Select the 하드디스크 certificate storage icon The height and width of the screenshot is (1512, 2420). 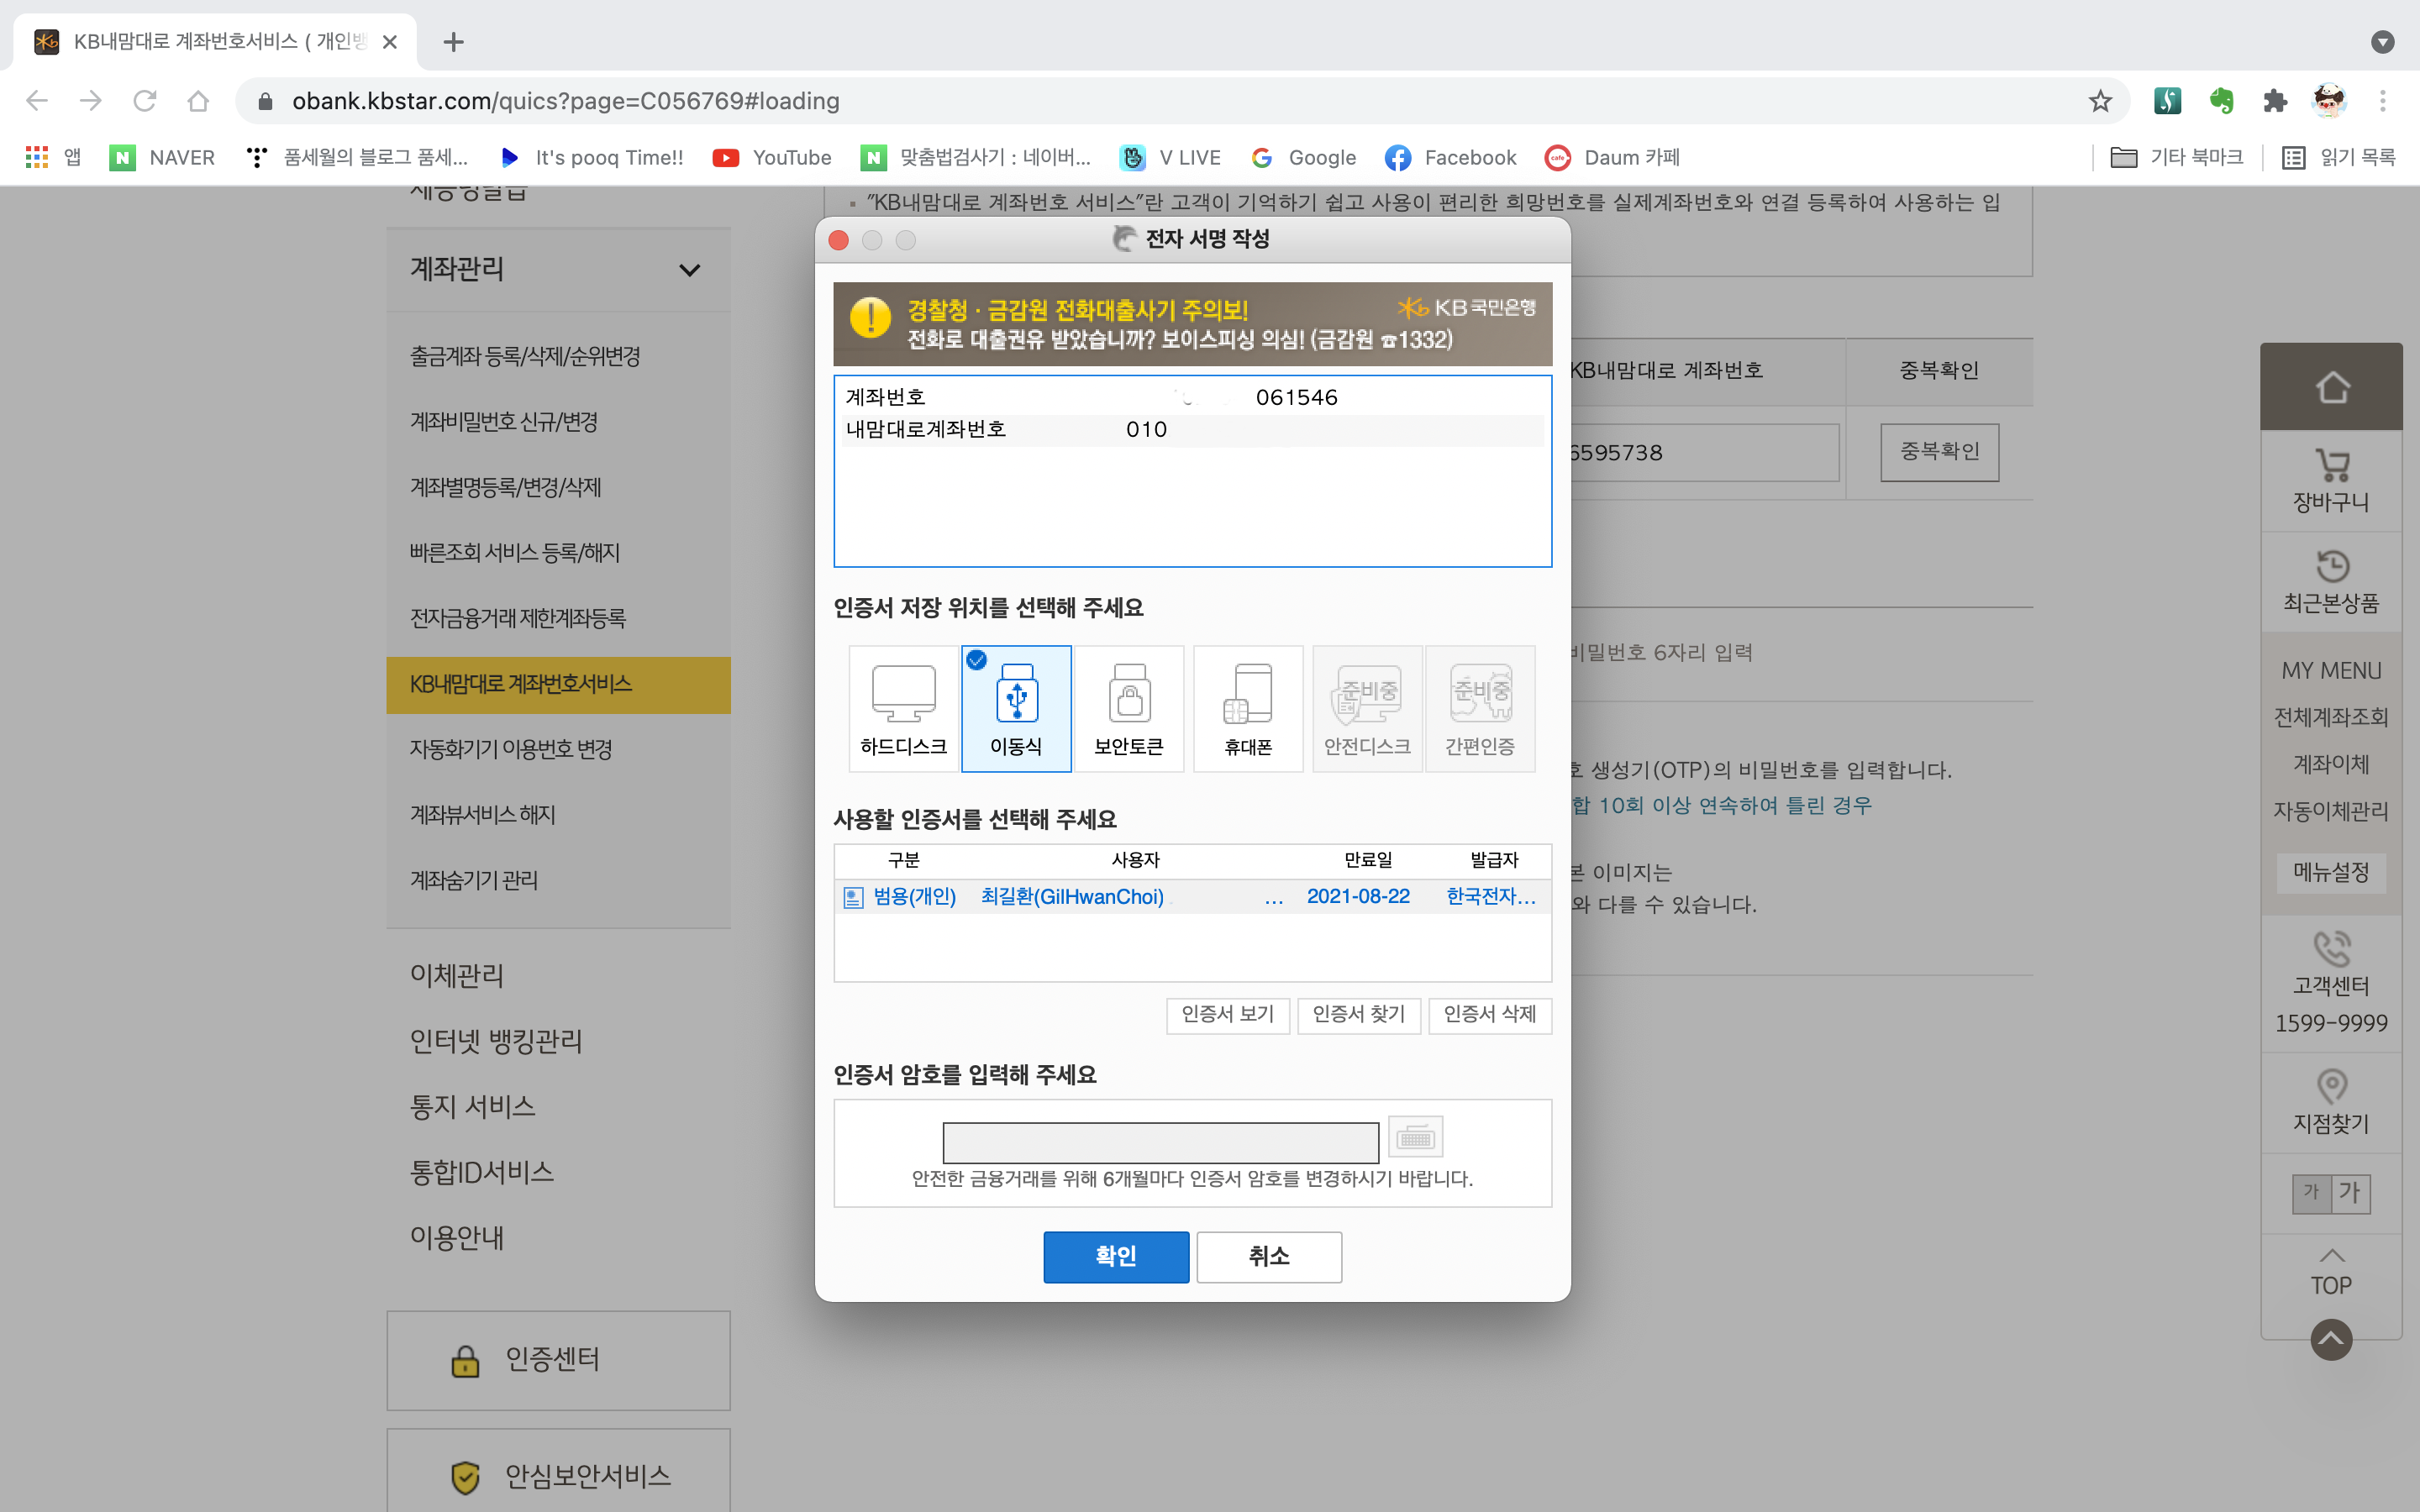click(x=903, y=708)
